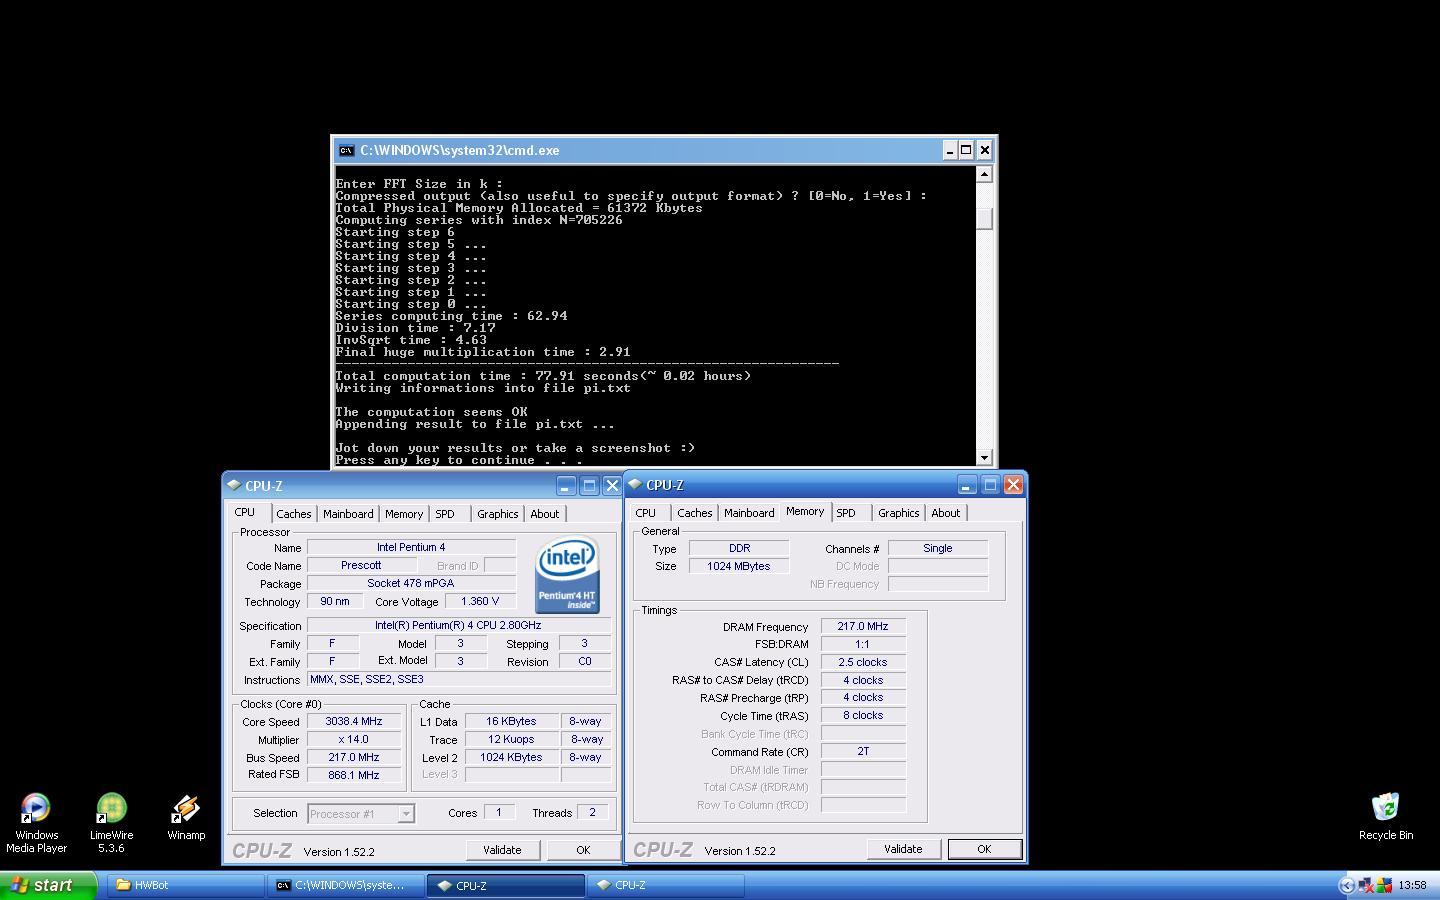Click OK in right CPU-Z window
The width and height of the screenshot is (1440, 900).
tap(984, 849)
